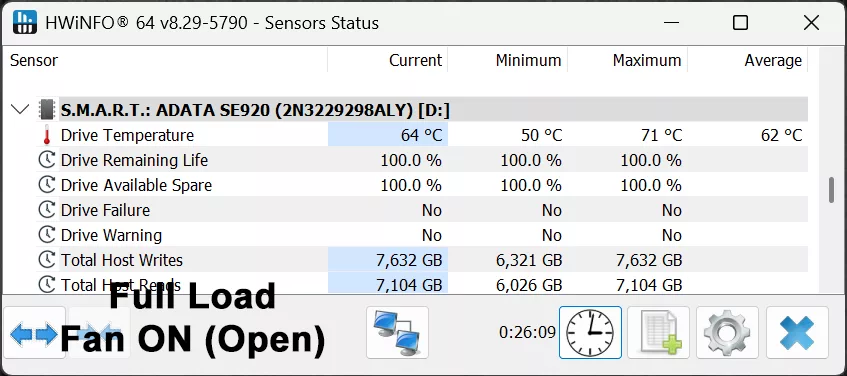Select the Drive Failure row label

pyautogui.click(x=105, y=210)
